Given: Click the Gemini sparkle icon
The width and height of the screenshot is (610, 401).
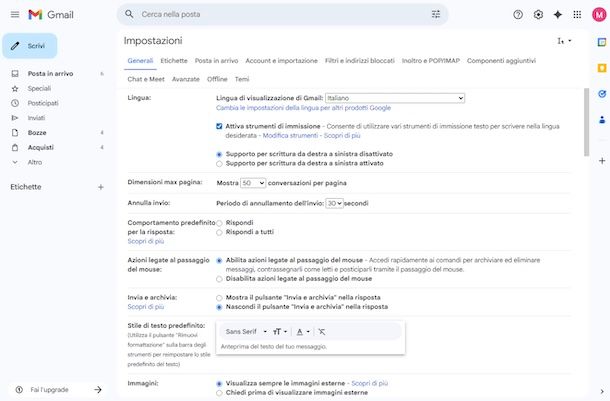Looking at the screenshot, I should (x=559, y=15).
